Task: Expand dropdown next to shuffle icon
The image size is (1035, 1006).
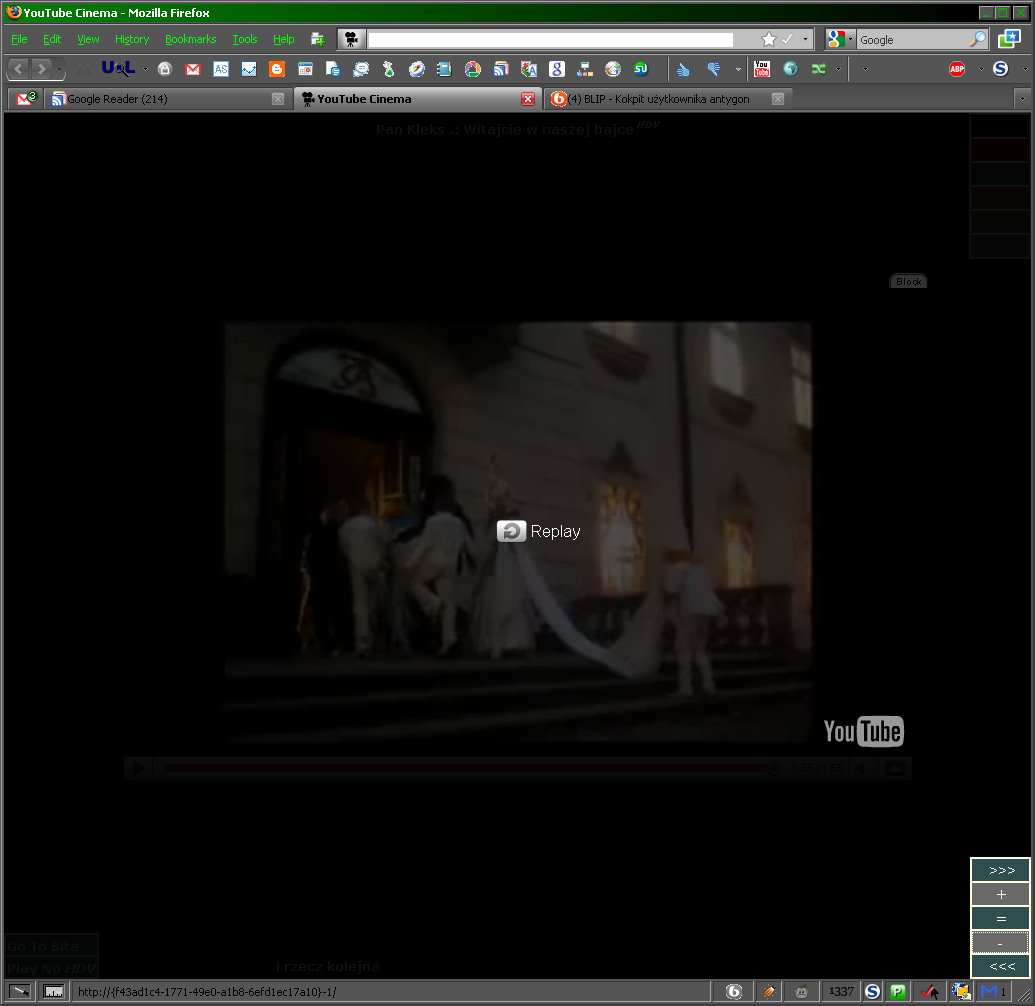Action: tap(838, 69)
